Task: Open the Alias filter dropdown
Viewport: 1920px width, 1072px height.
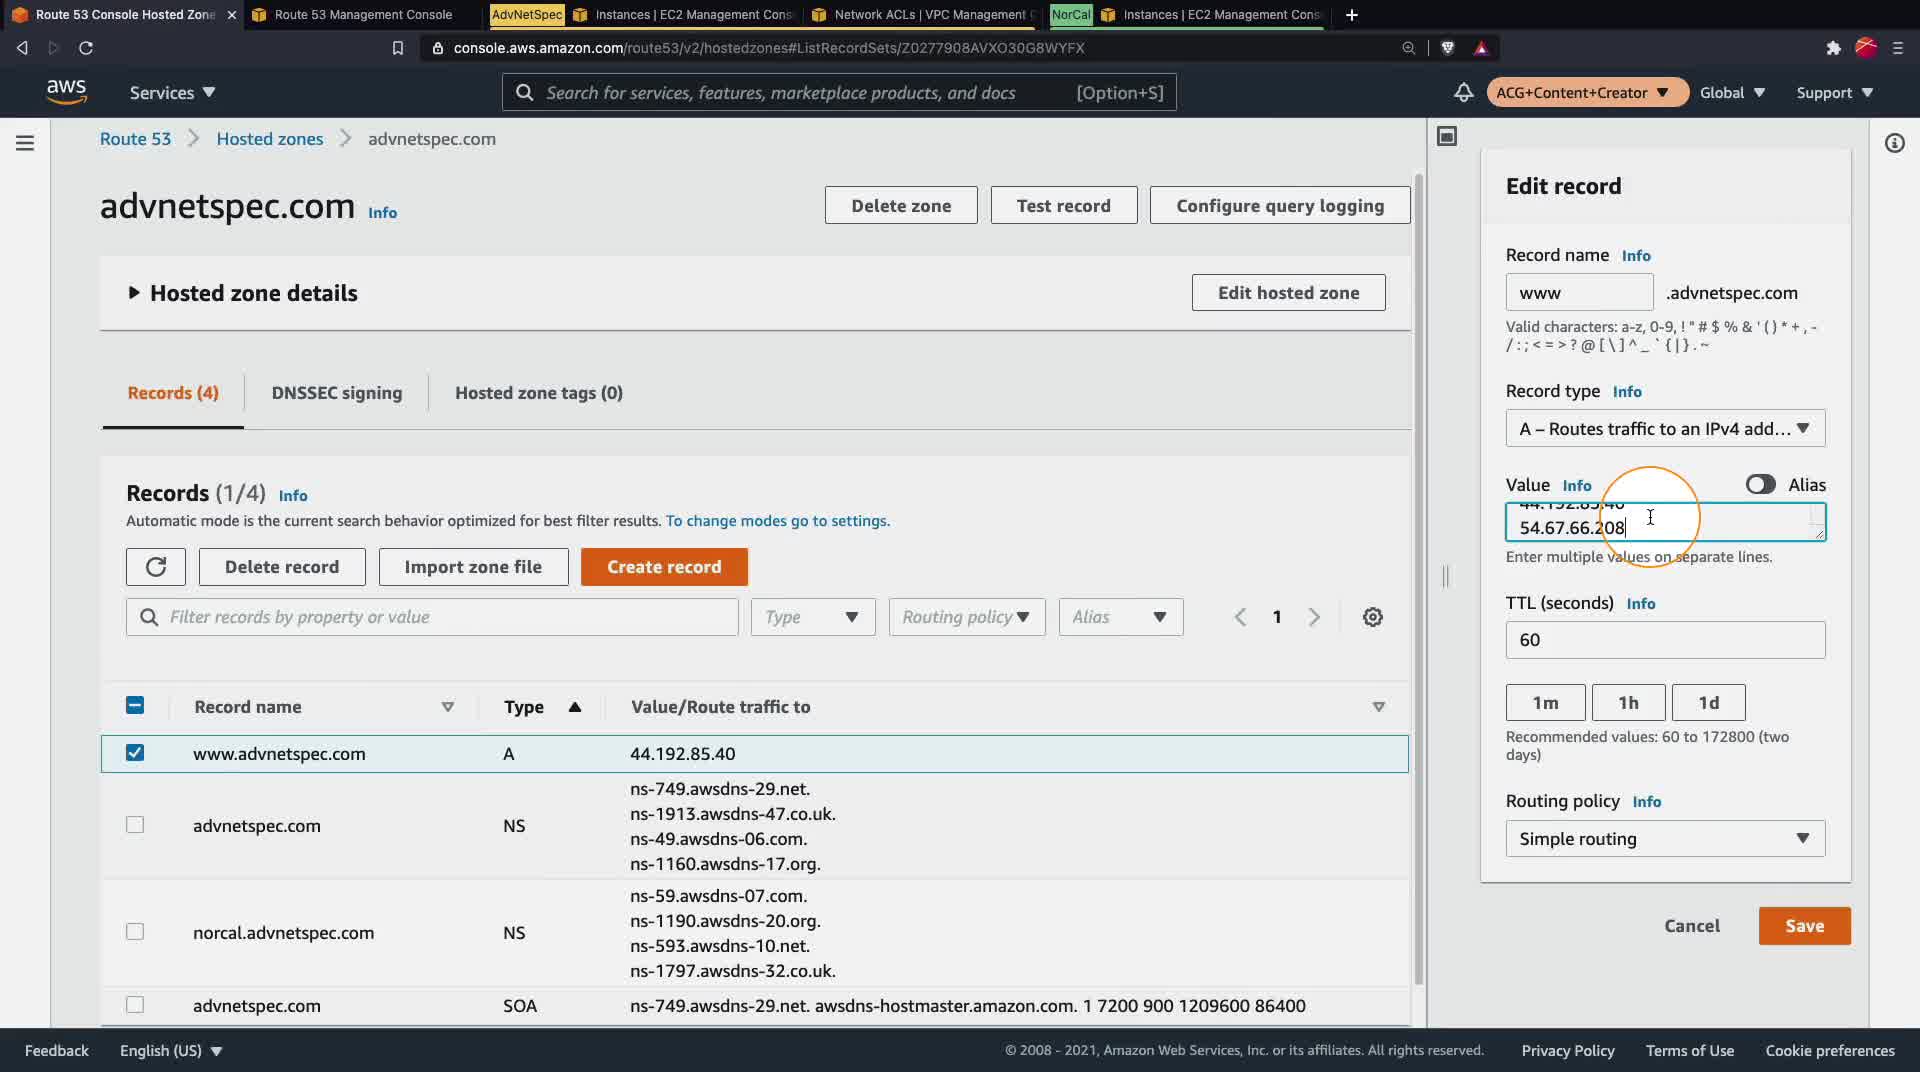Action: [1121, 617]
